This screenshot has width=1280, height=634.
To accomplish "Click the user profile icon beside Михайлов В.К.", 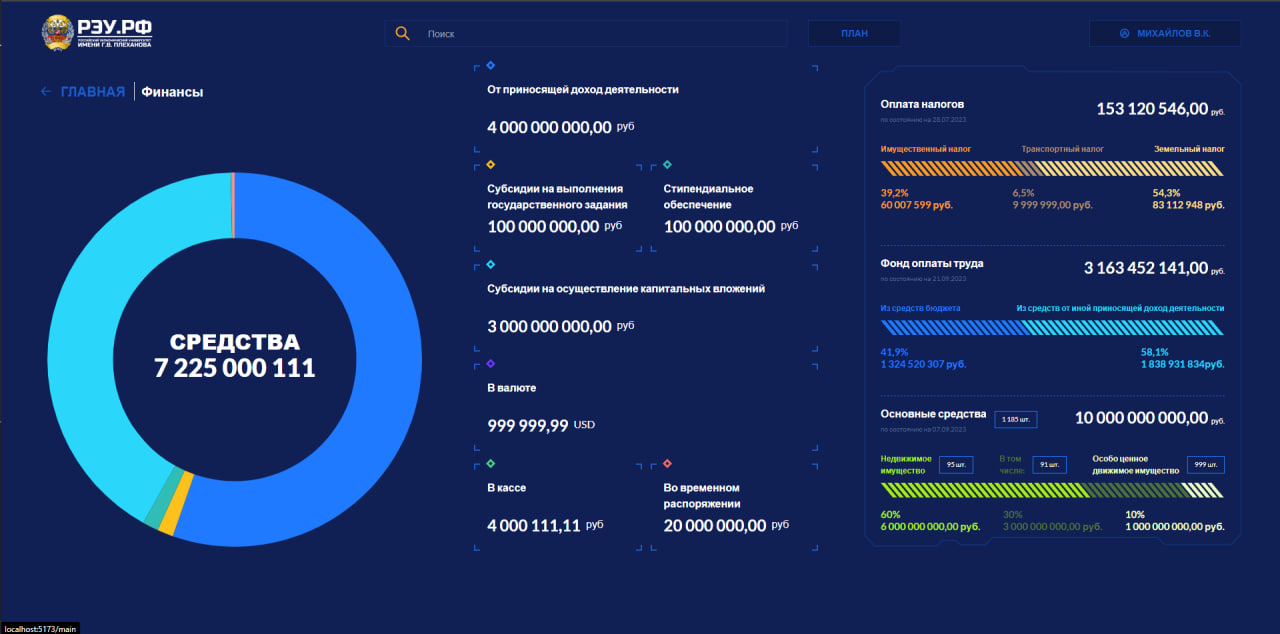I will pyautogui.click(x=1124, y=33).
